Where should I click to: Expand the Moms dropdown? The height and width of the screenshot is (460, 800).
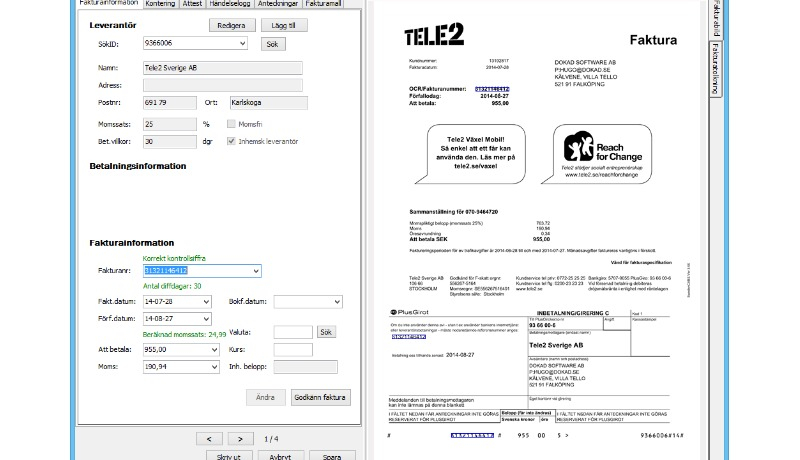pos(214,367)
